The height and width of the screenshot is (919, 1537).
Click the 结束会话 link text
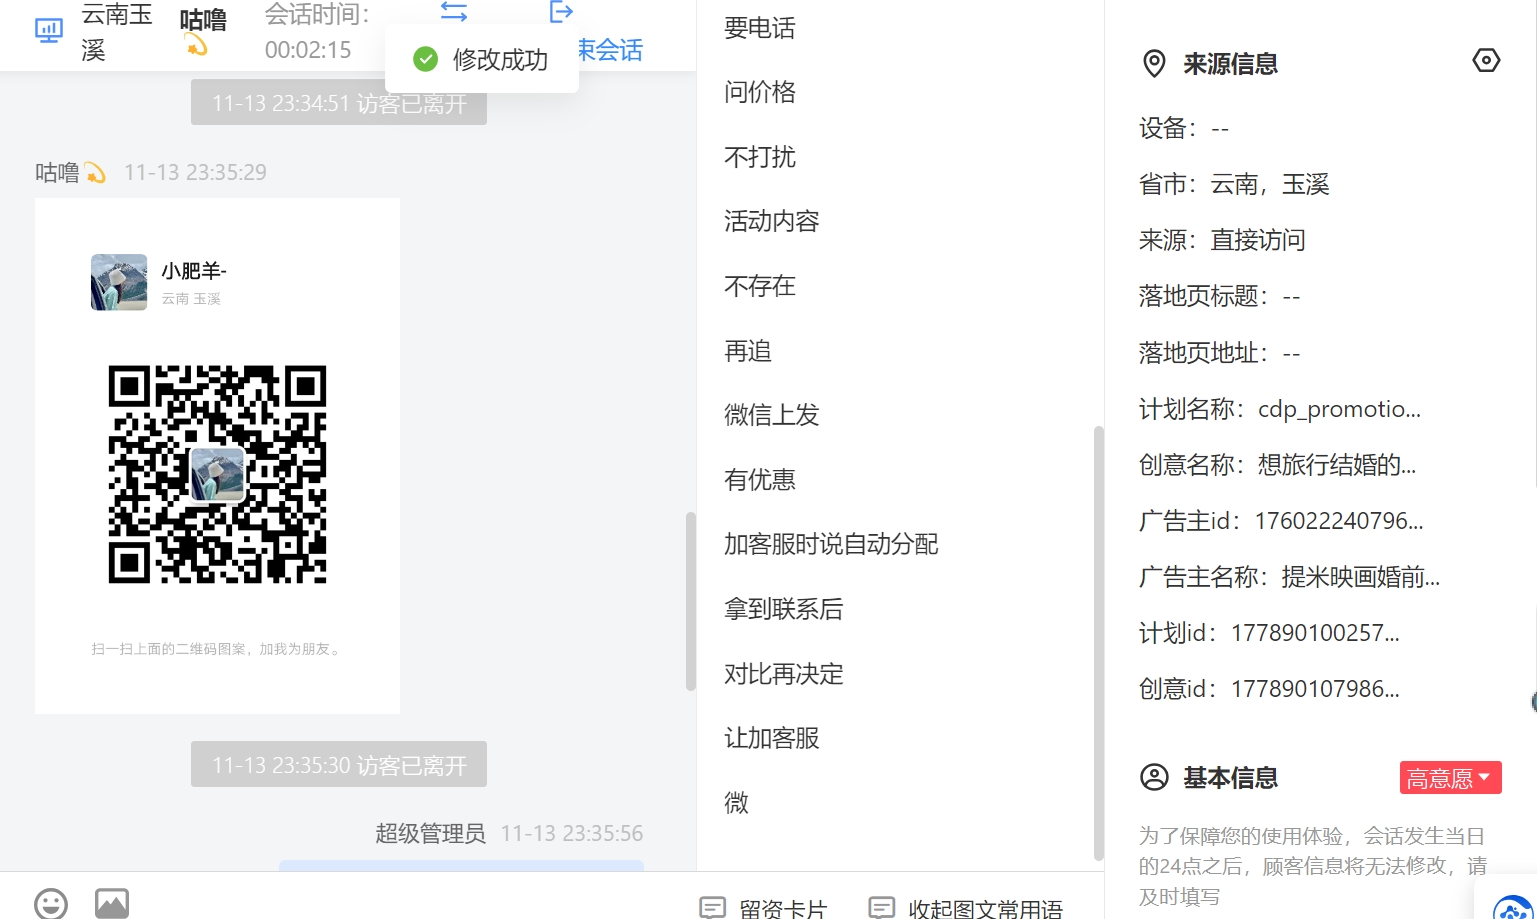coord(610,50)
